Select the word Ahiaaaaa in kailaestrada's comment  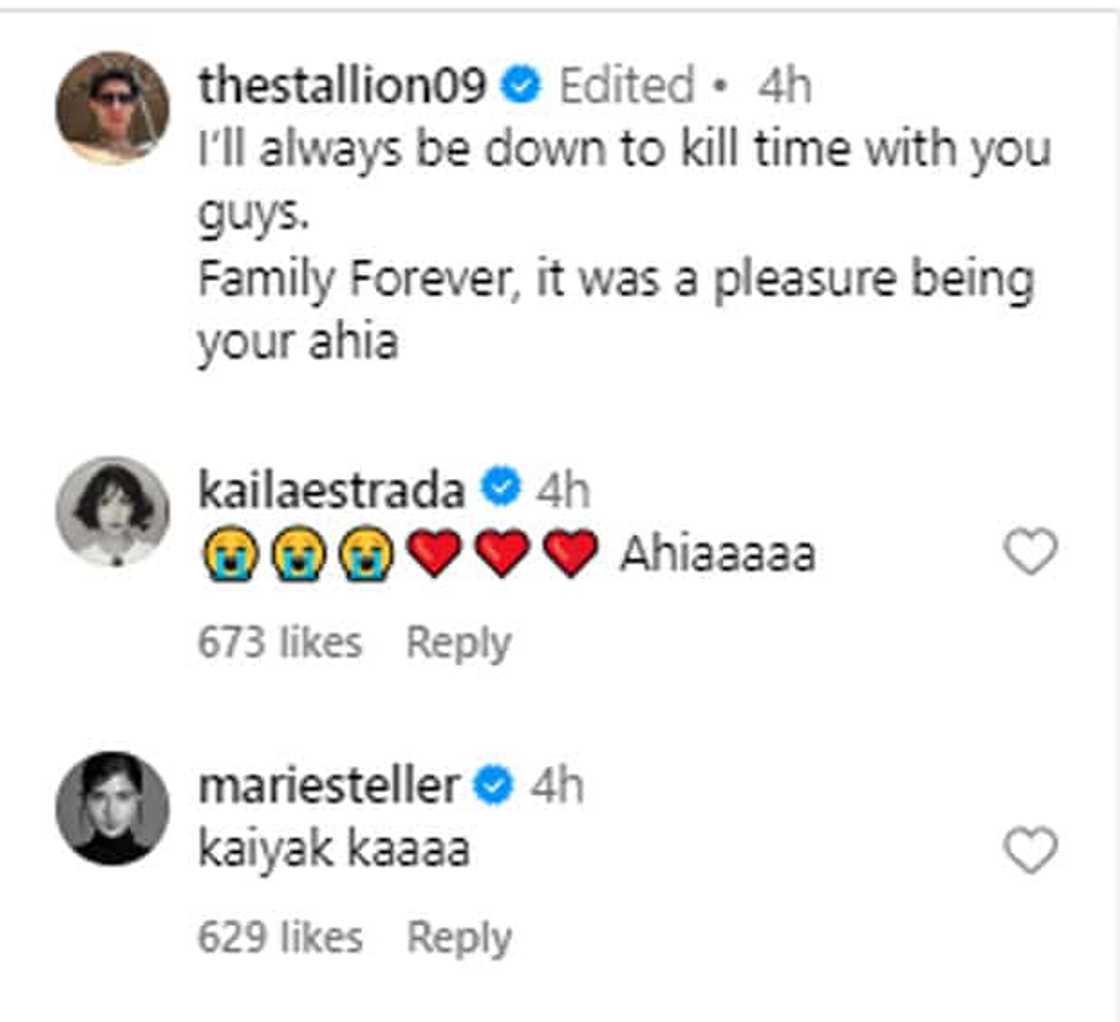click(x=718, y=552)
